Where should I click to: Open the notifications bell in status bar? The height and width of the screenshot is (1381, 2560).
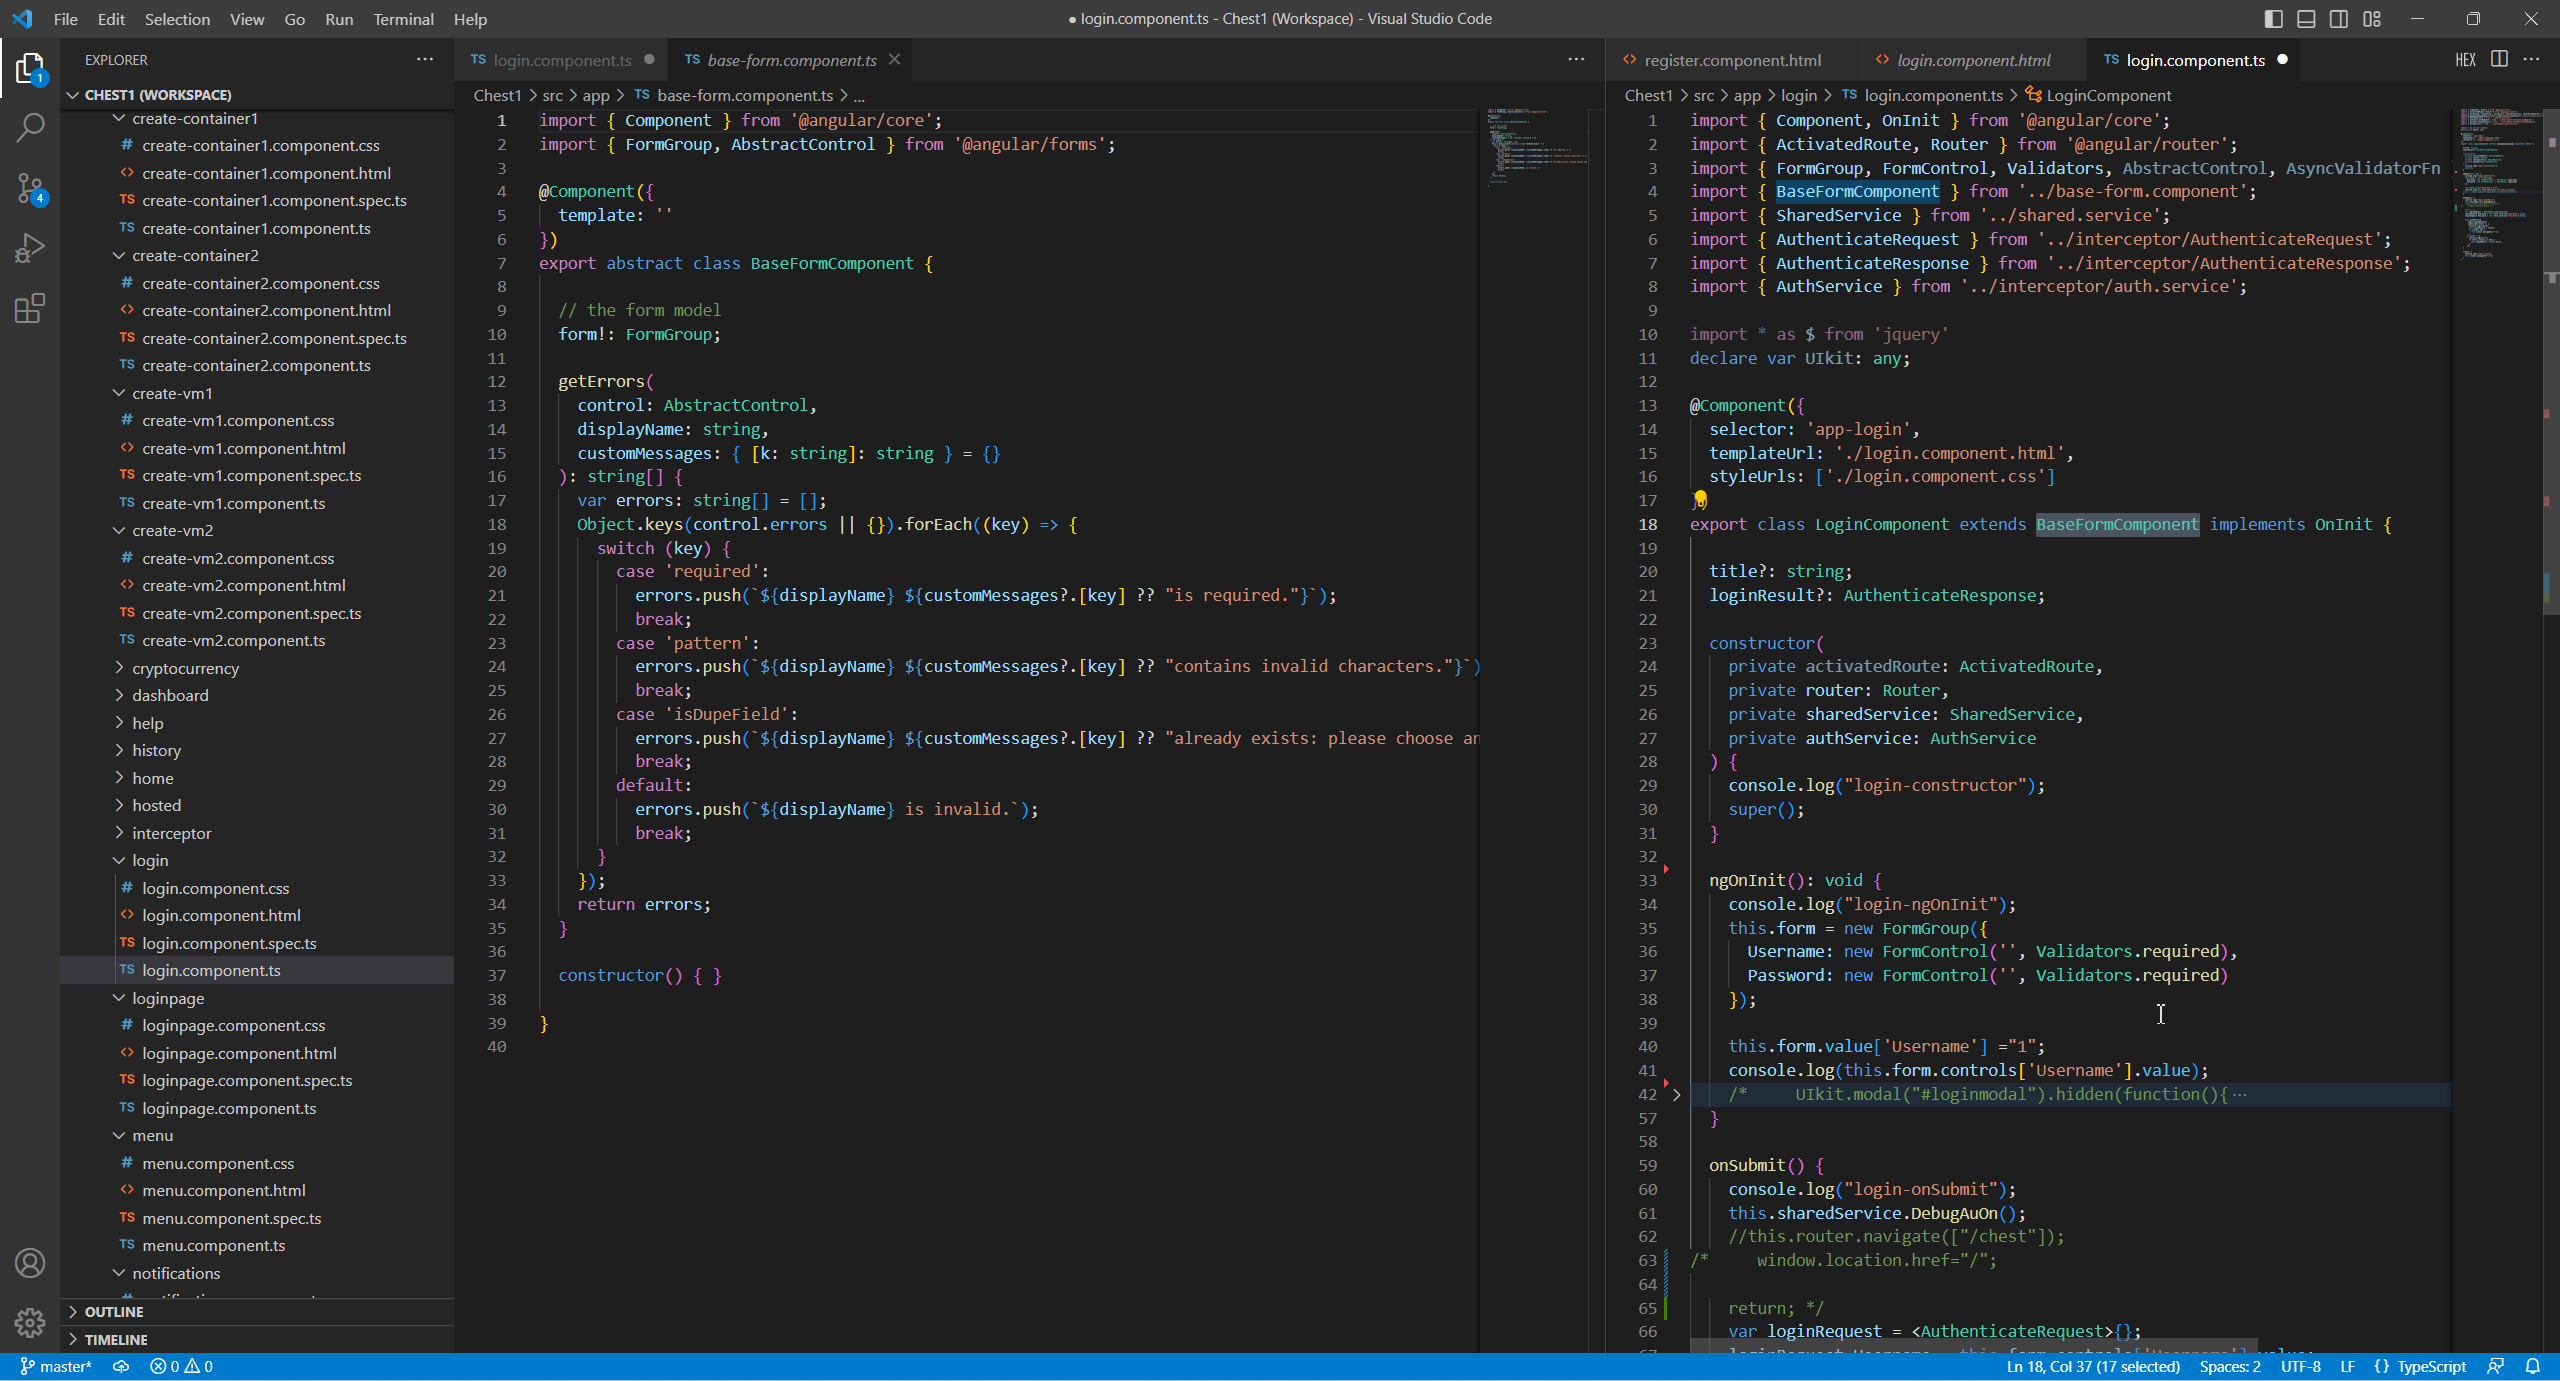(x=2533, y=1366)
